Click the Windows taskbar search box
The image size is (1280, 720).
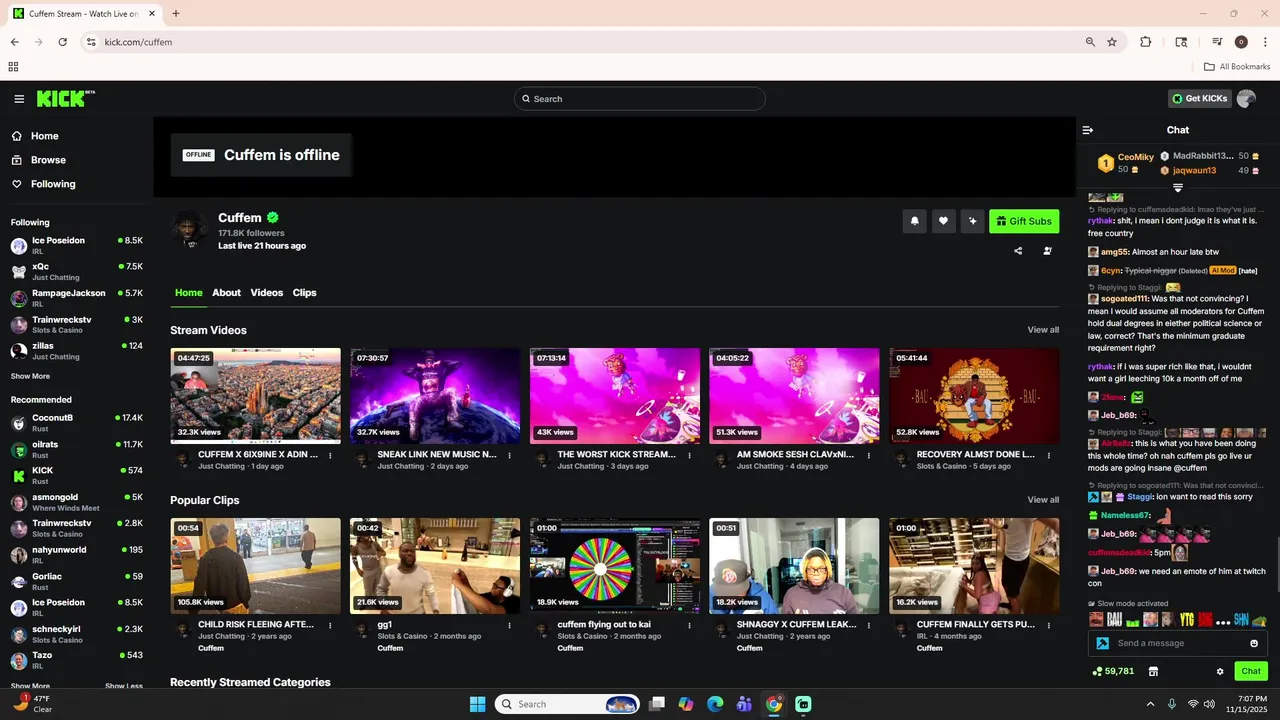(567, 704)
